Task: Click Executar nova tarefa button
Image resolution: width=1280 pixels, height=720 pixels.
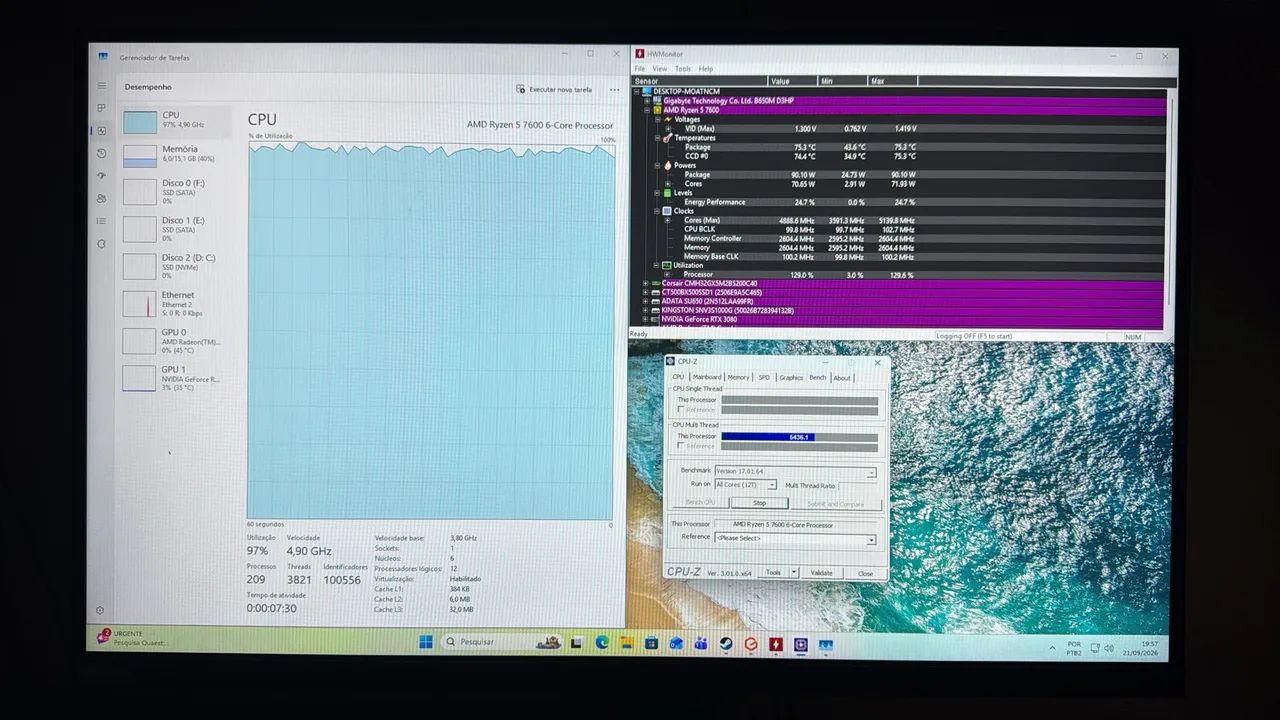Action: (554, 89)
